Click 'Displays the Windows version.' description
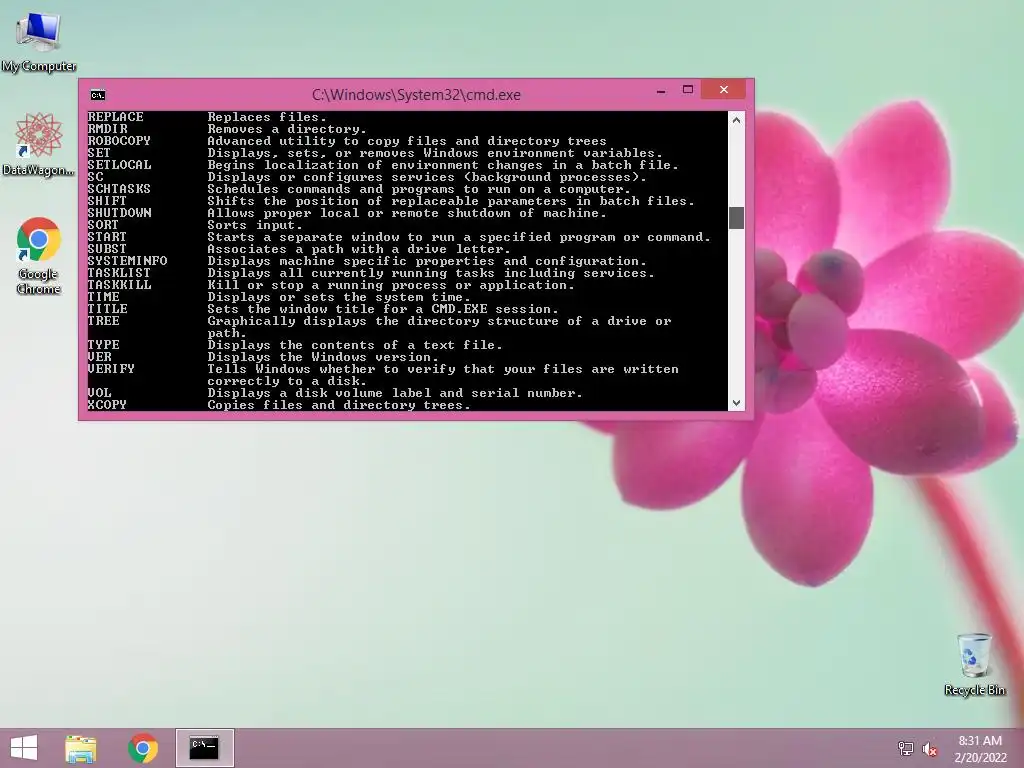Screen dimensions: 1024x768 pos(323,357)
